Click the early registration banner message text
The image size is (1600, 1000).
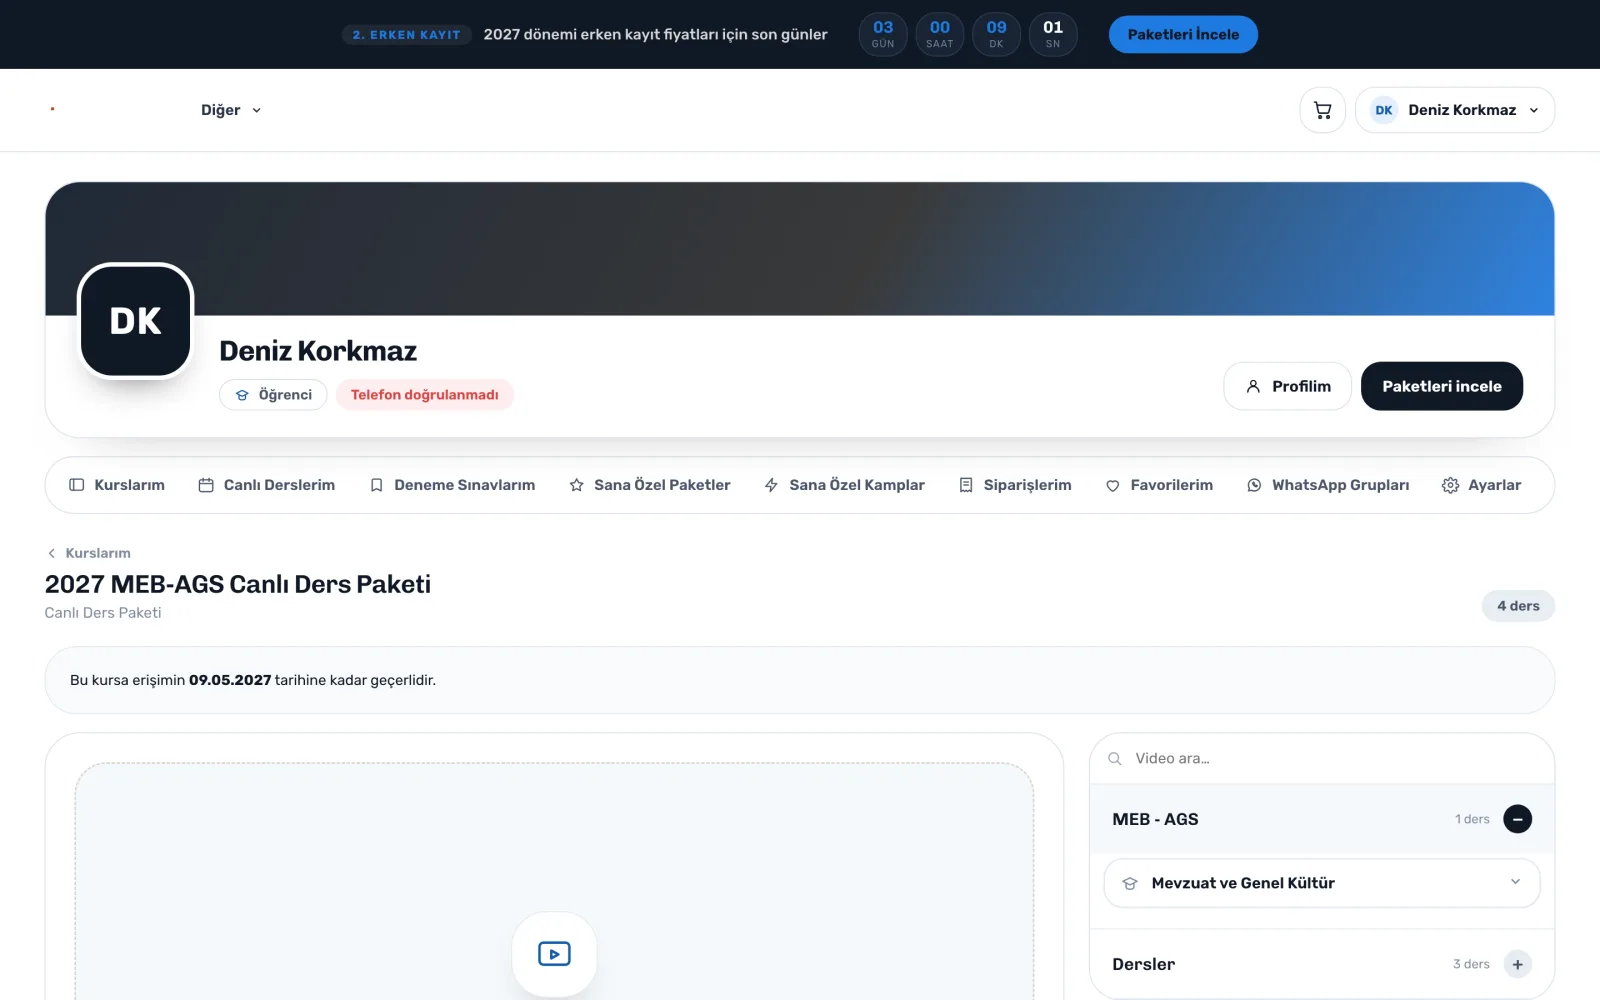click(x=655, y=35)
